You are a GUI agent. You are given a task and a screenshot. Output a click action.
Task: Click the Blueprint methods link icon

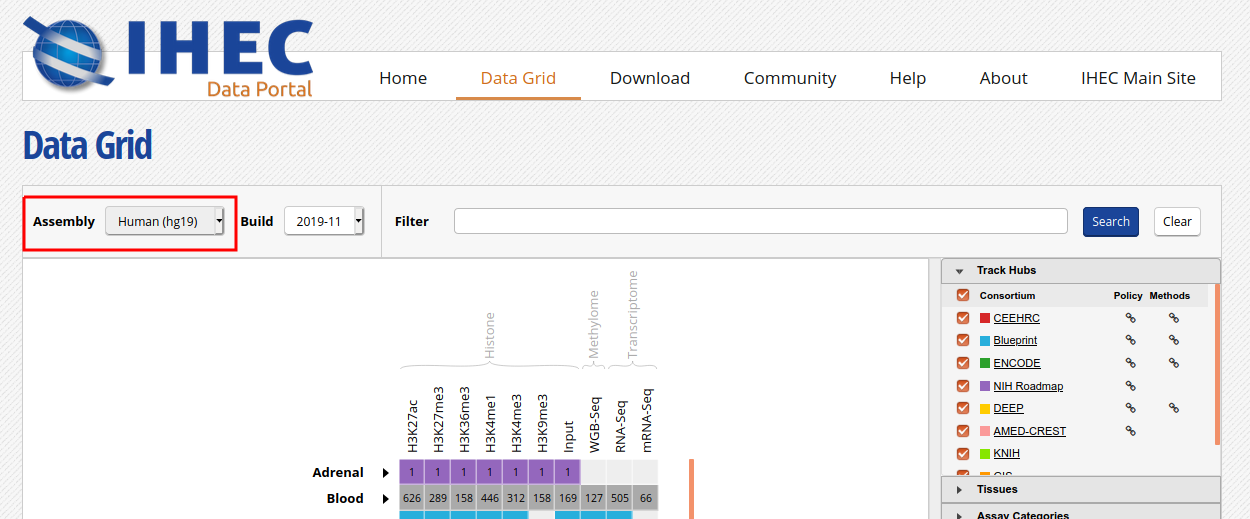1174,341
